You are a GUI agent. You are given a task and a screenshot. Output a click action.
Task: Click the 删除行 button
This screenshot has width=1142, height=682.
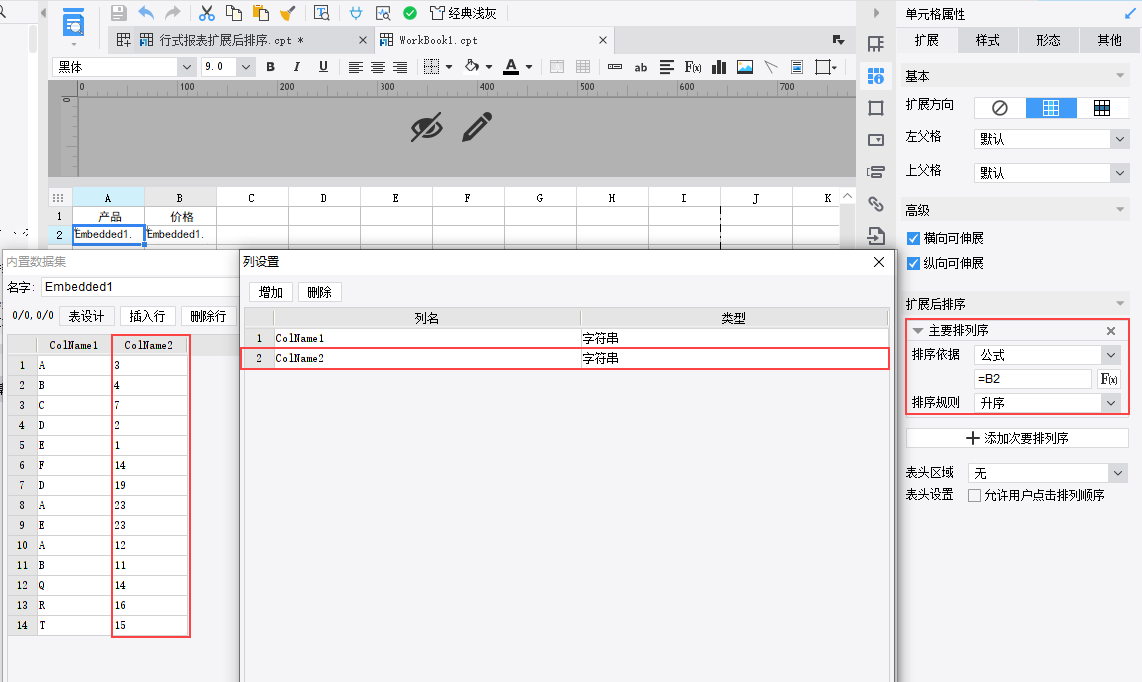(208, 316)
